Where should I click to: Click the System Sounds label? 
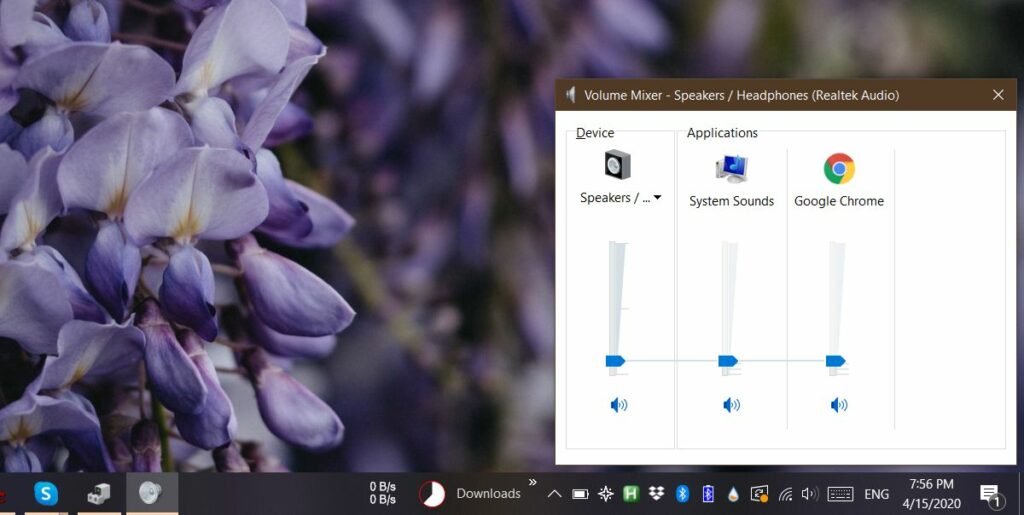point(731,201)
